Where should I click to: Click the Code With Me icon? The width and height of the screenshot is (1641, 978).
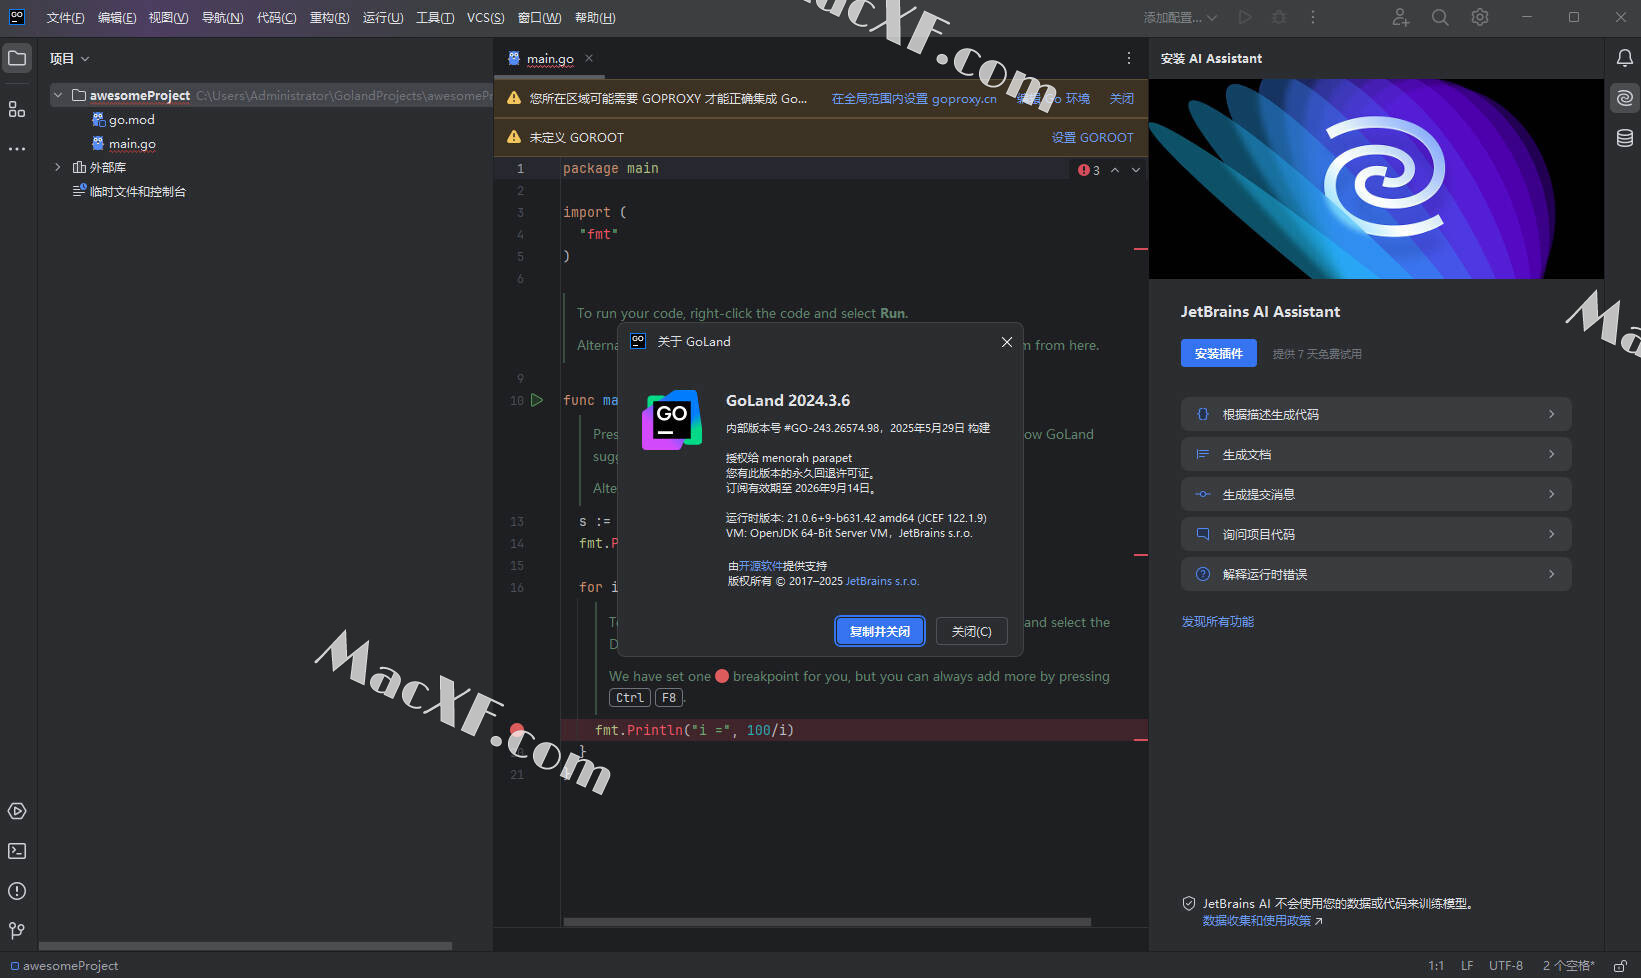pos(1400,17)
